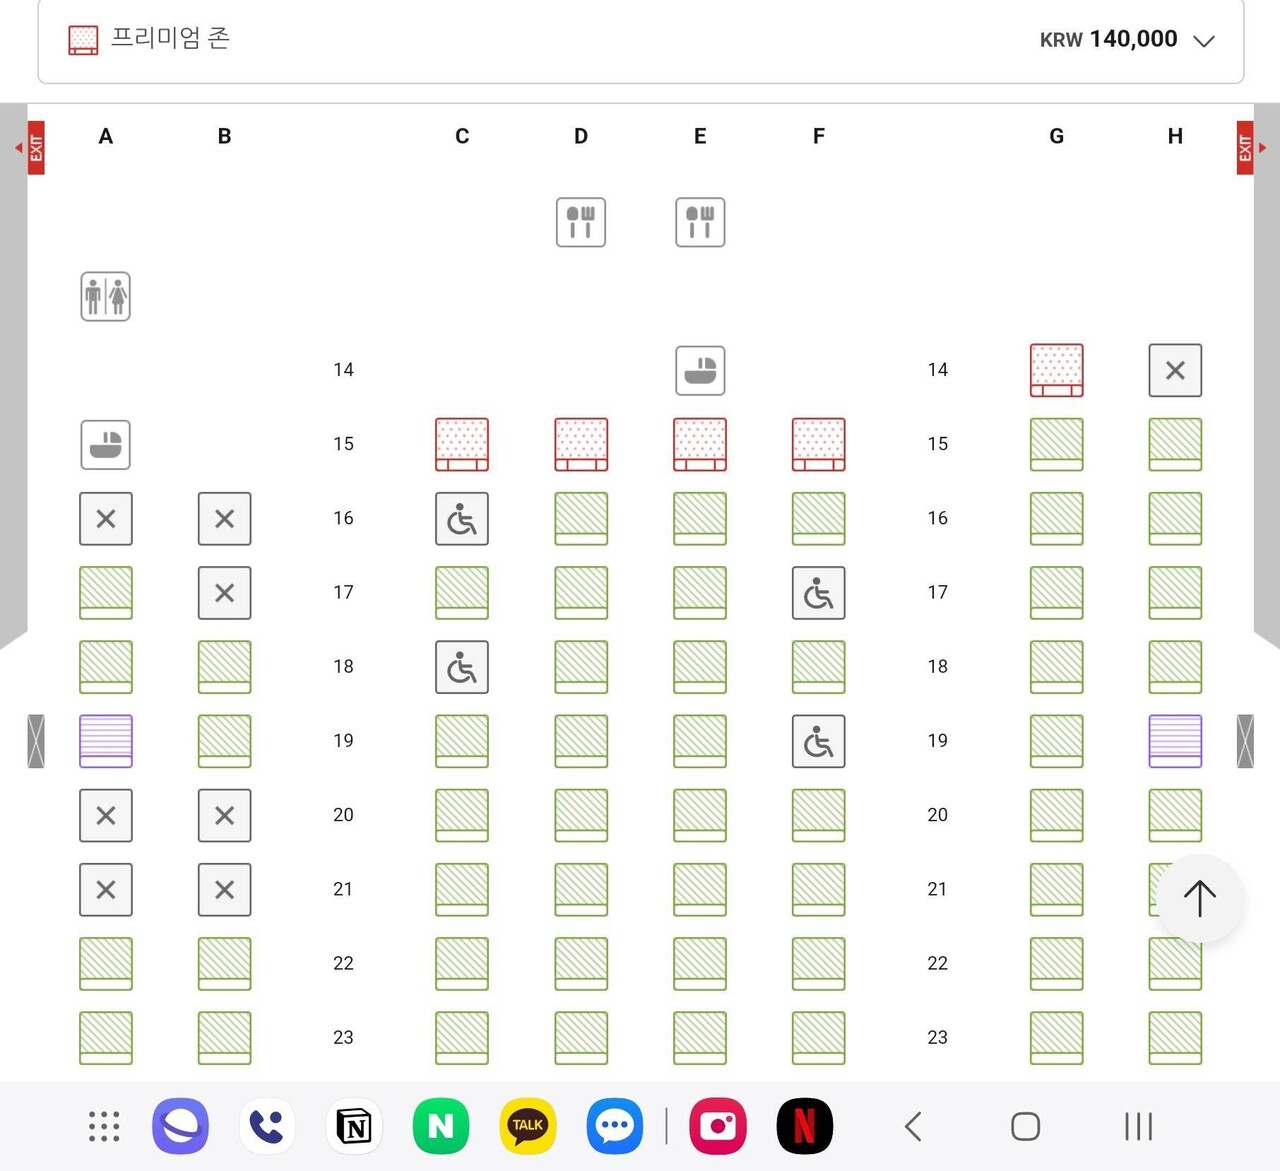1280x1171 pixels.
Task: Tap the scroll-to-top arrow button
Action: [x=1199, y=898]
